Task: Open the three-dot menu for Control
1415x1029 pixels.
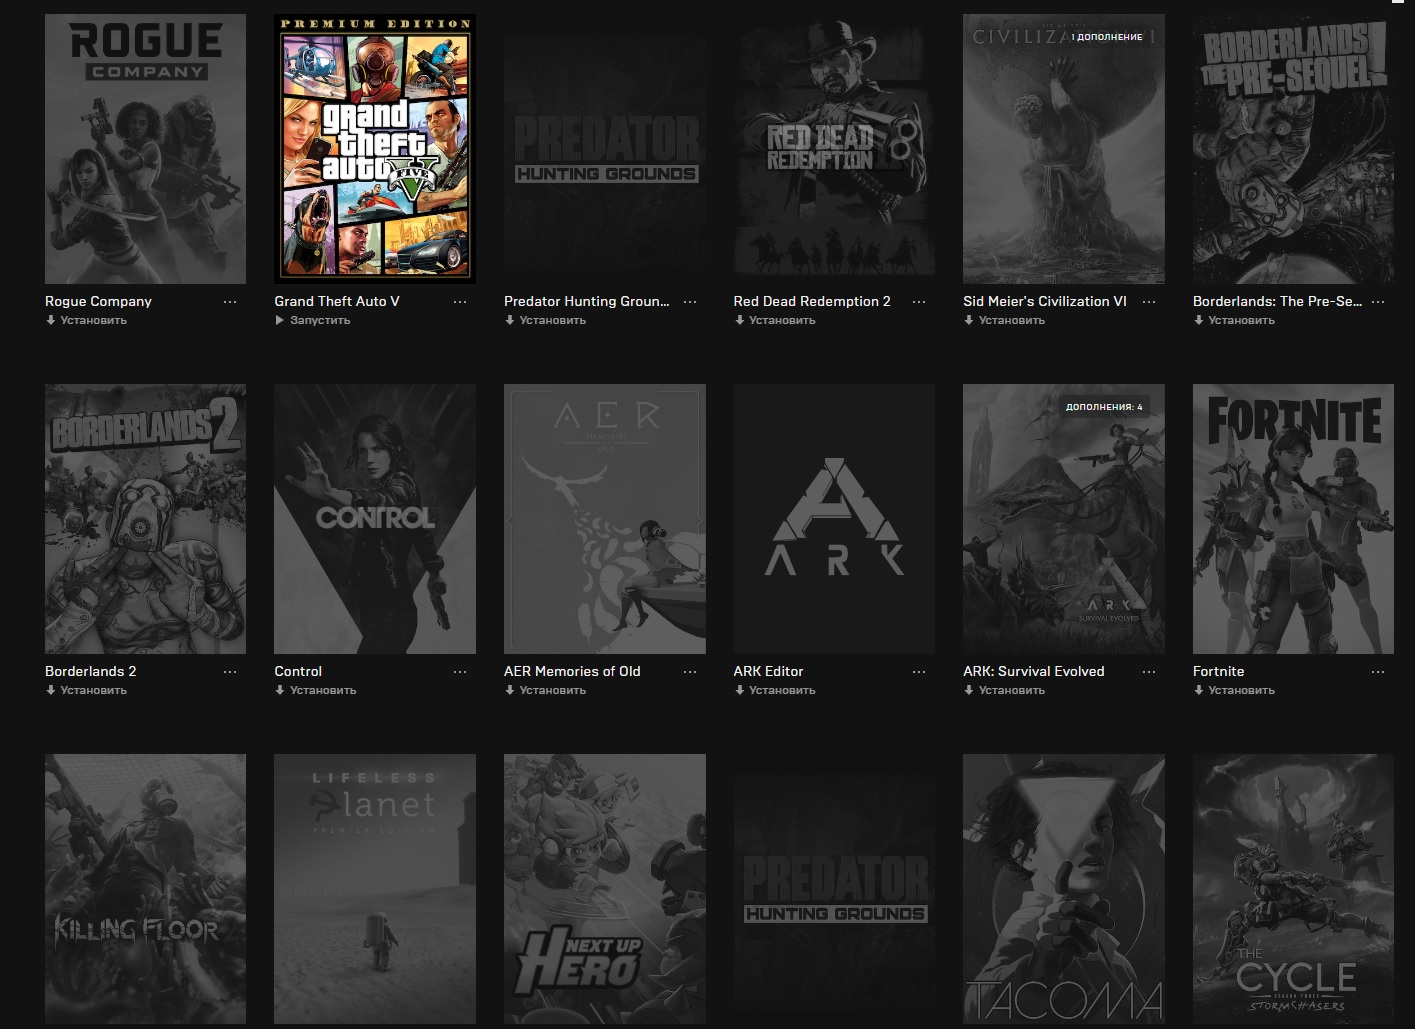Action: point(460,672)
